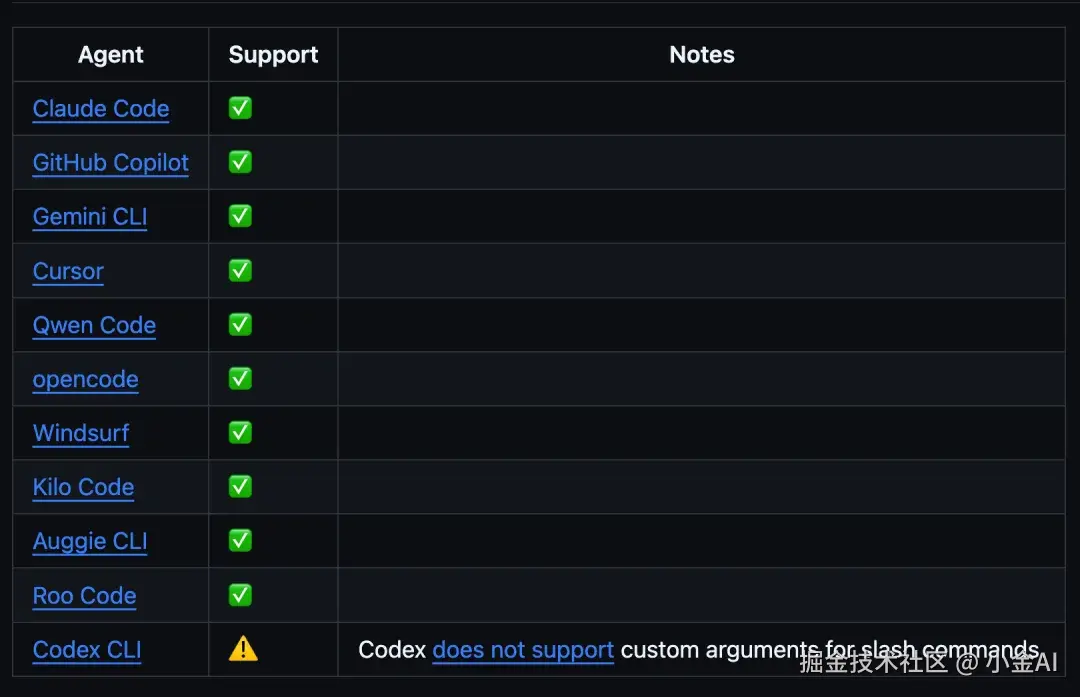Image resolution: width=1080 pixels, height=697 pixels.
Task: Follow the Codex CLI link
Action: [x=87, y=649]
